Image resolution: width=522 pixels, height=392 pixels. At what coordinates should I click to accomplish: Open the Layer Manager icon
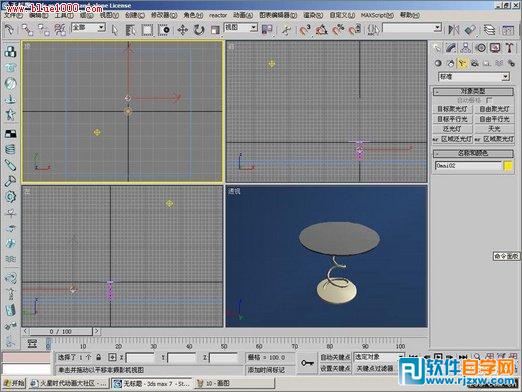click(489, 30)
